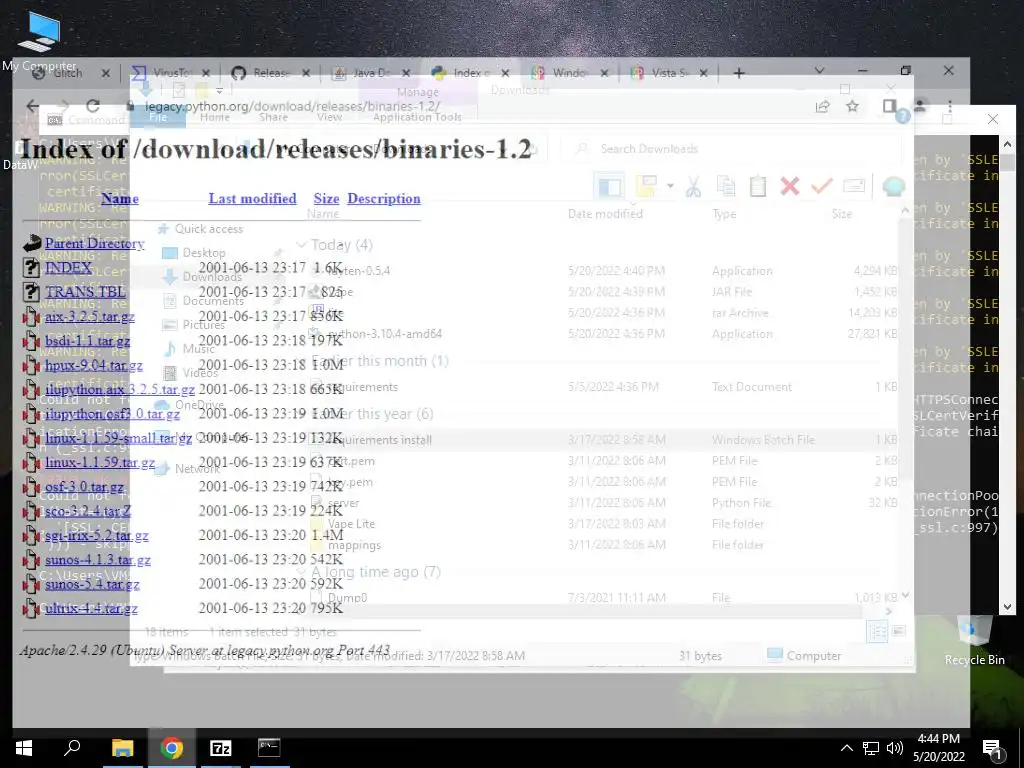Sort listing by the Size link

326,199
